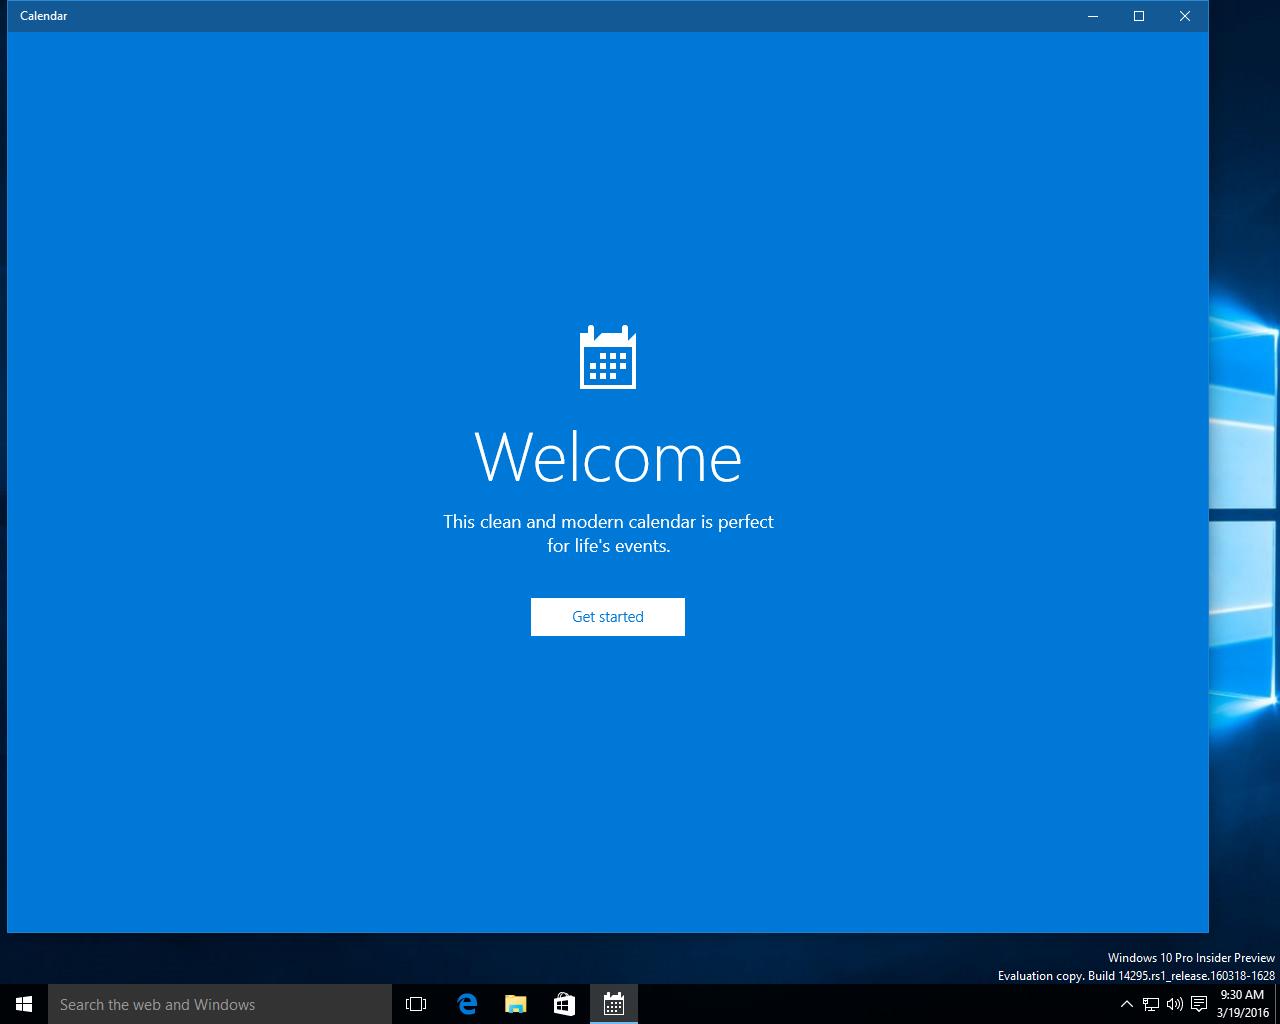Open the Store app from the taskbar
Viewport: 1280px width, 1024px height.
click(x=564, y=1004)
